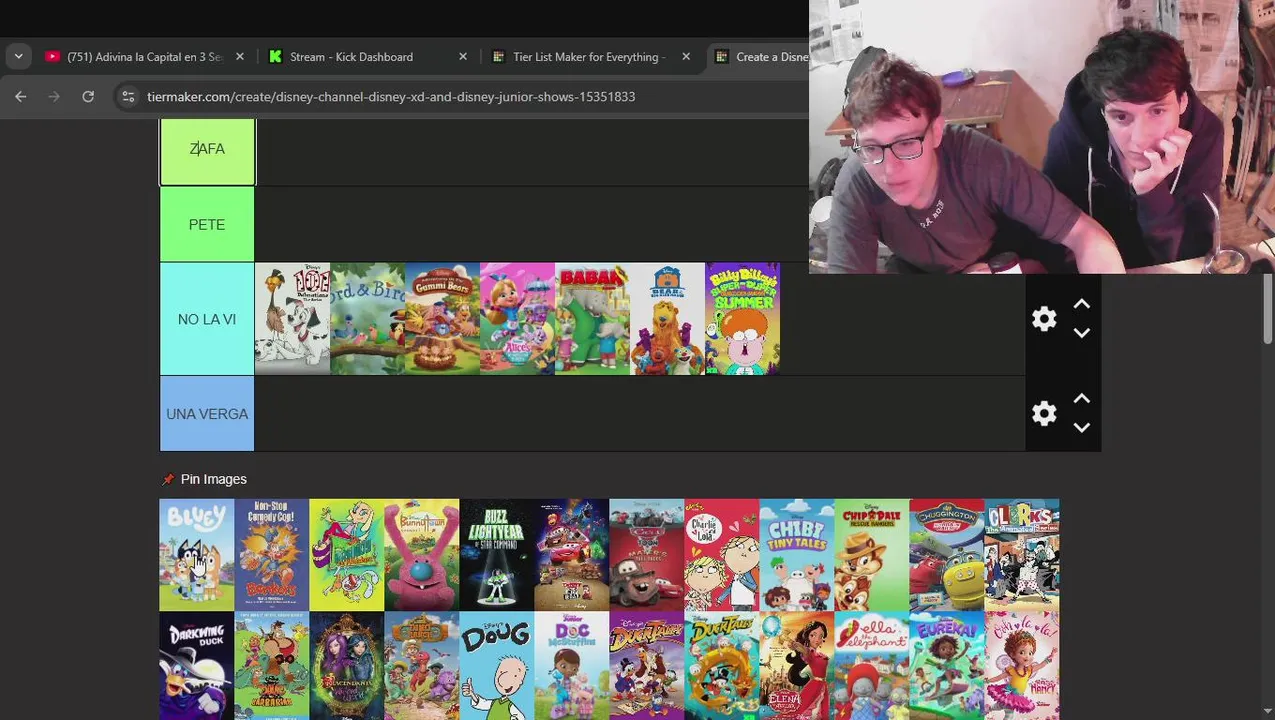Move UNA VERGA row down
Screen dimensions: 1275x720
click(x=1081, y=427)
